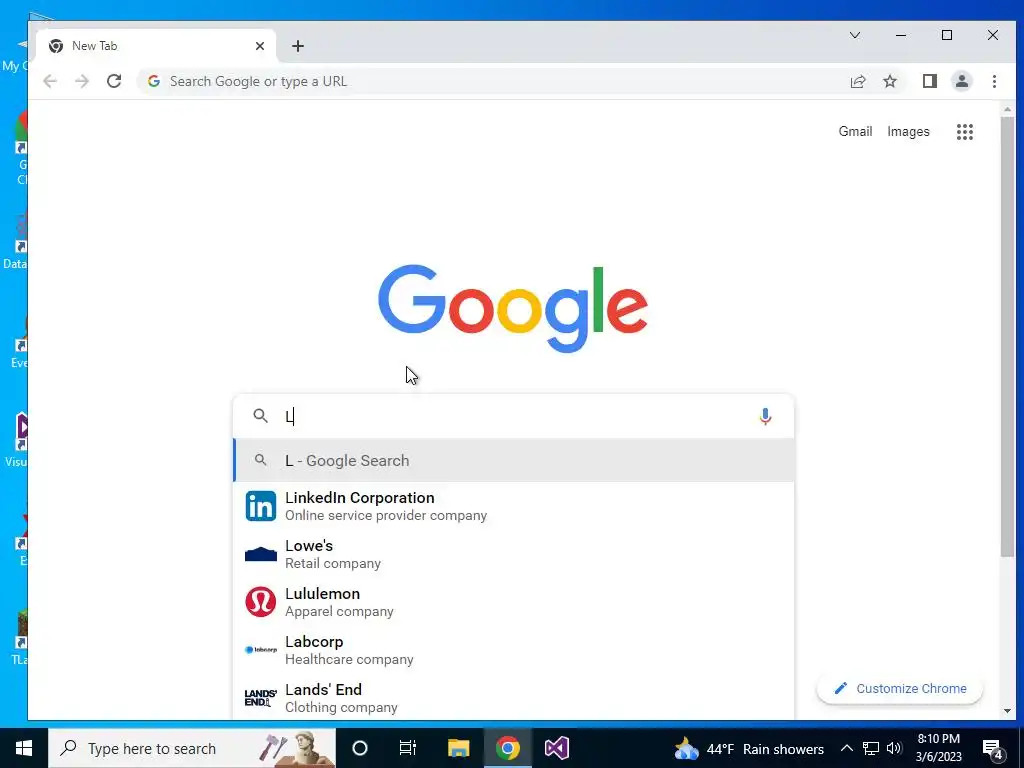Open the Windows Start menu
1024x768 pixels.
coord(24,748)
